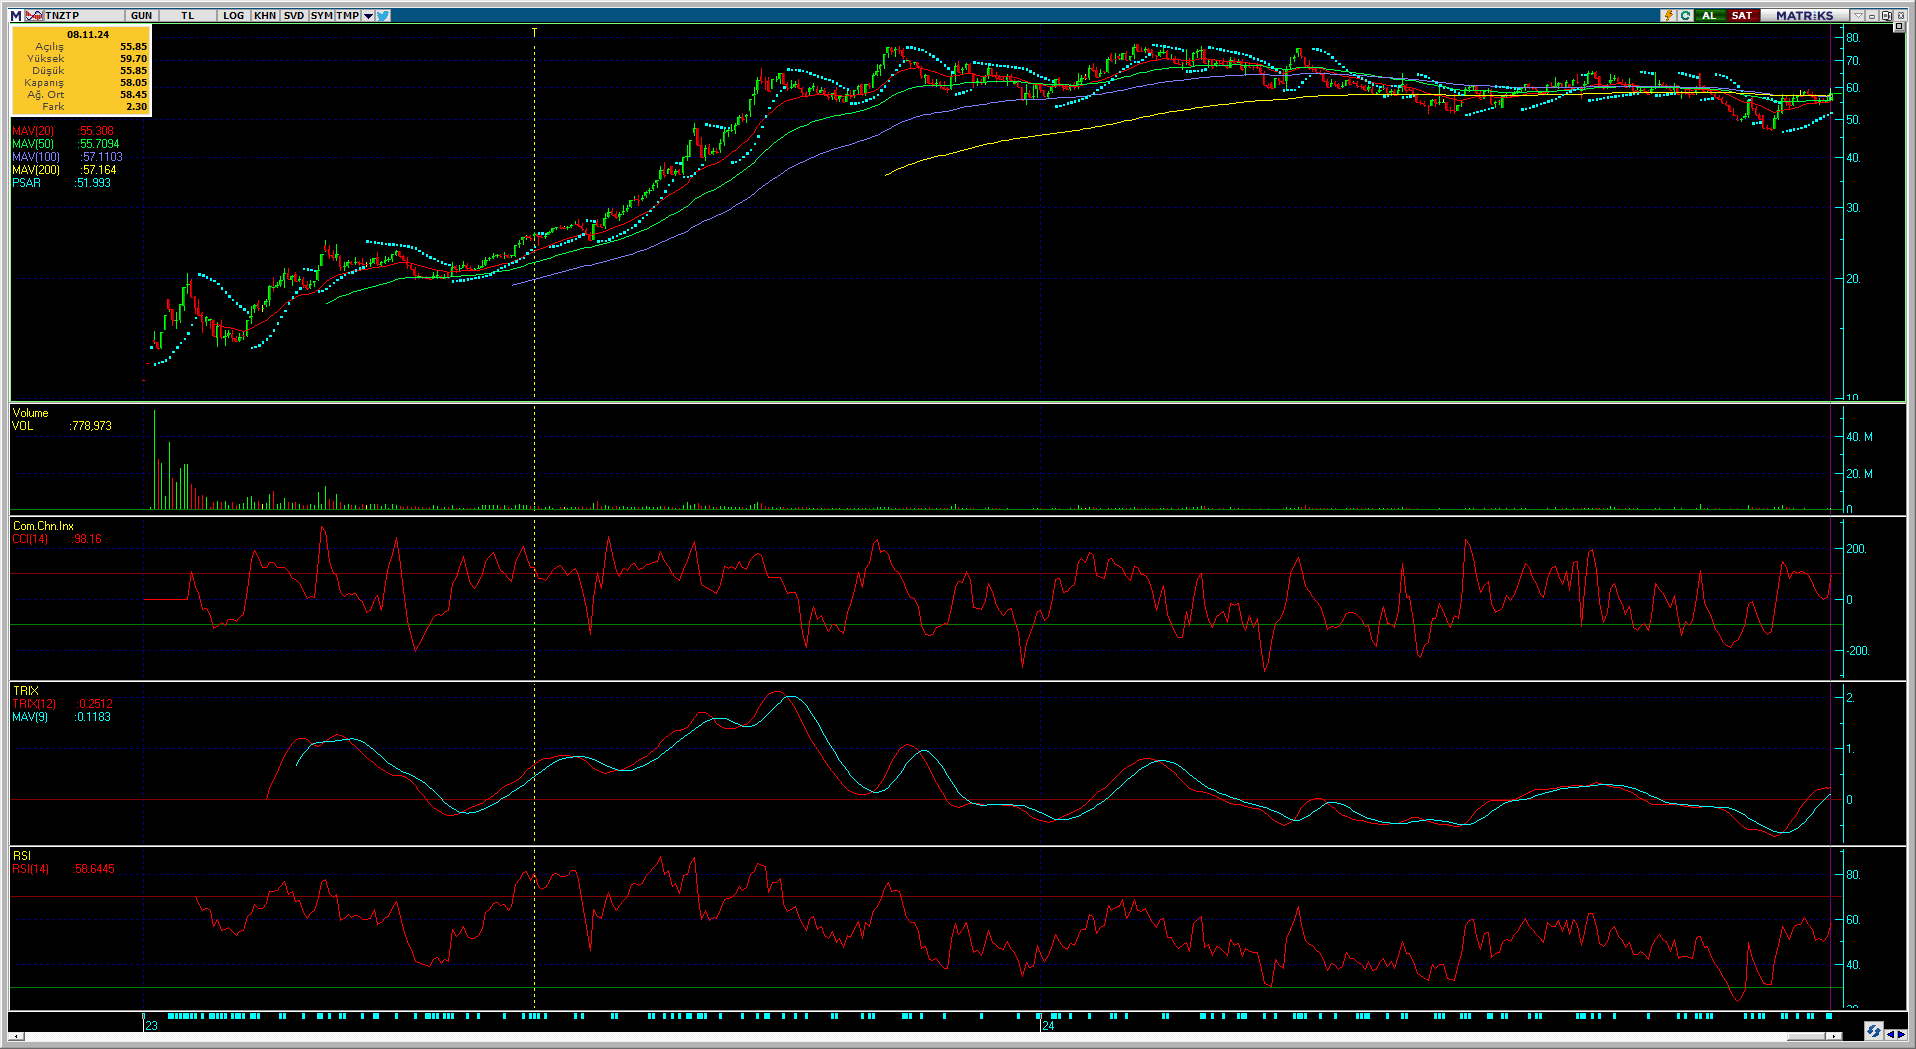Screen dimensions: 1916x1049
Task: Click the Yüksek value 59.70
Action: [x=133, y=59]
